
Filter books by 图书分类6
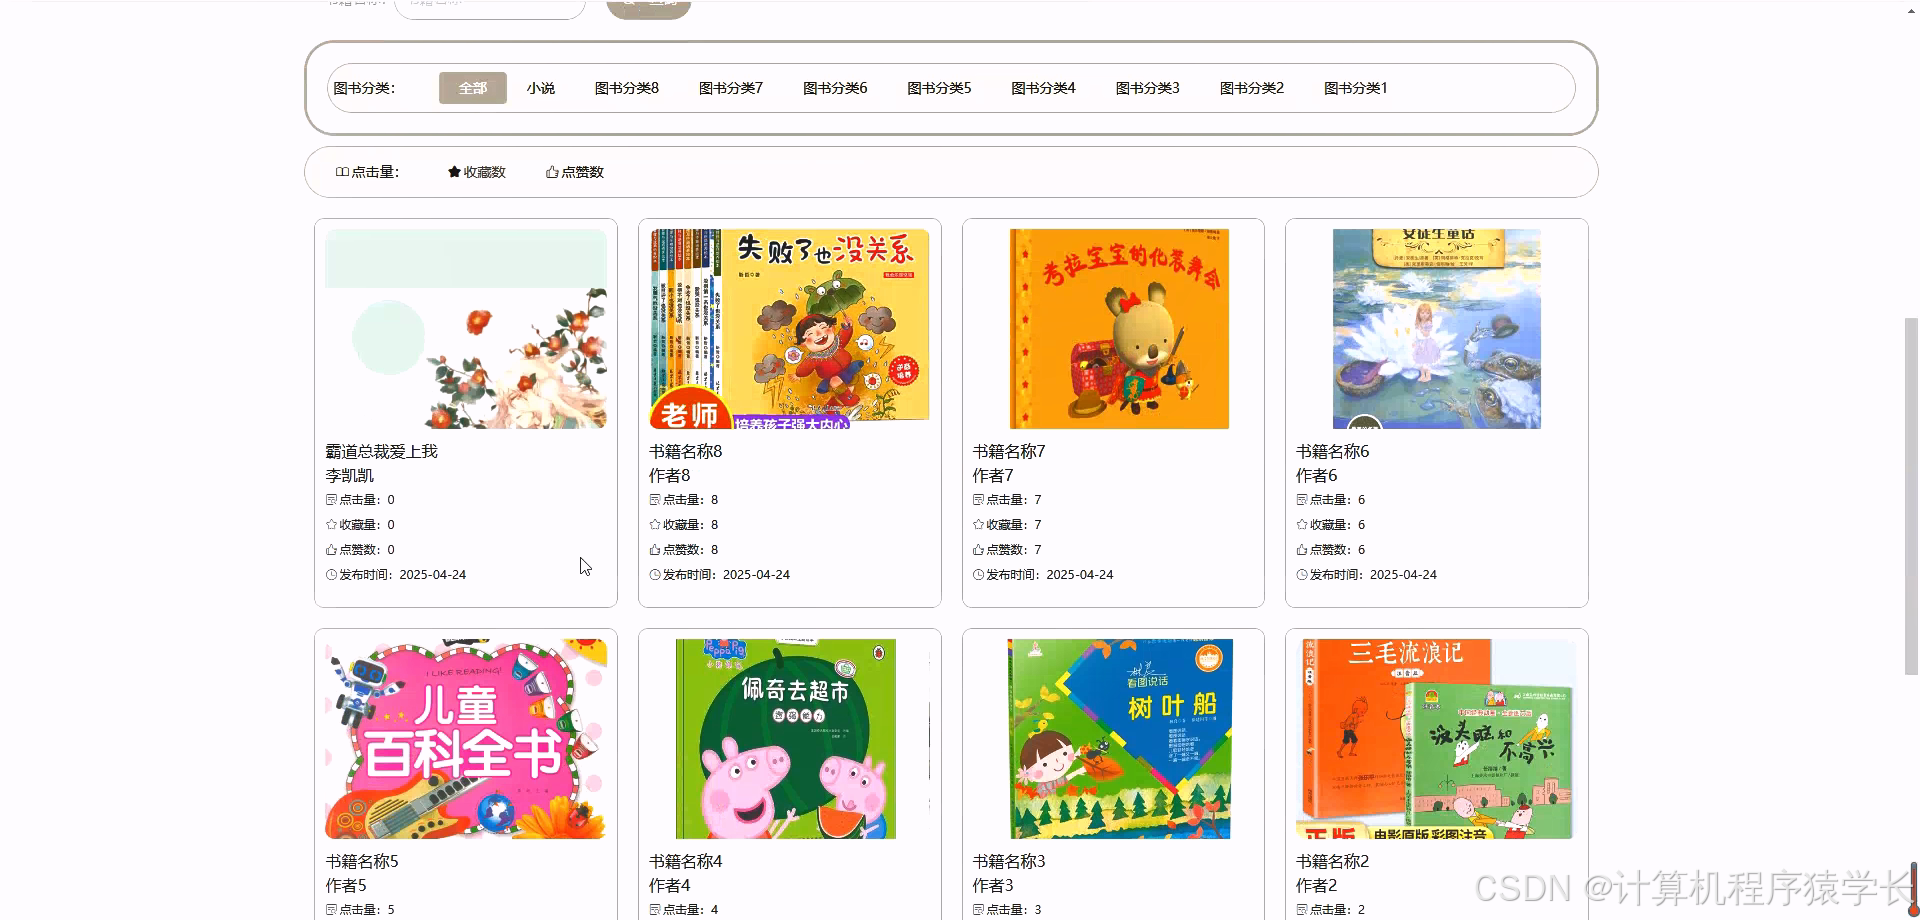pyautogui.click(x=835, y=88)
